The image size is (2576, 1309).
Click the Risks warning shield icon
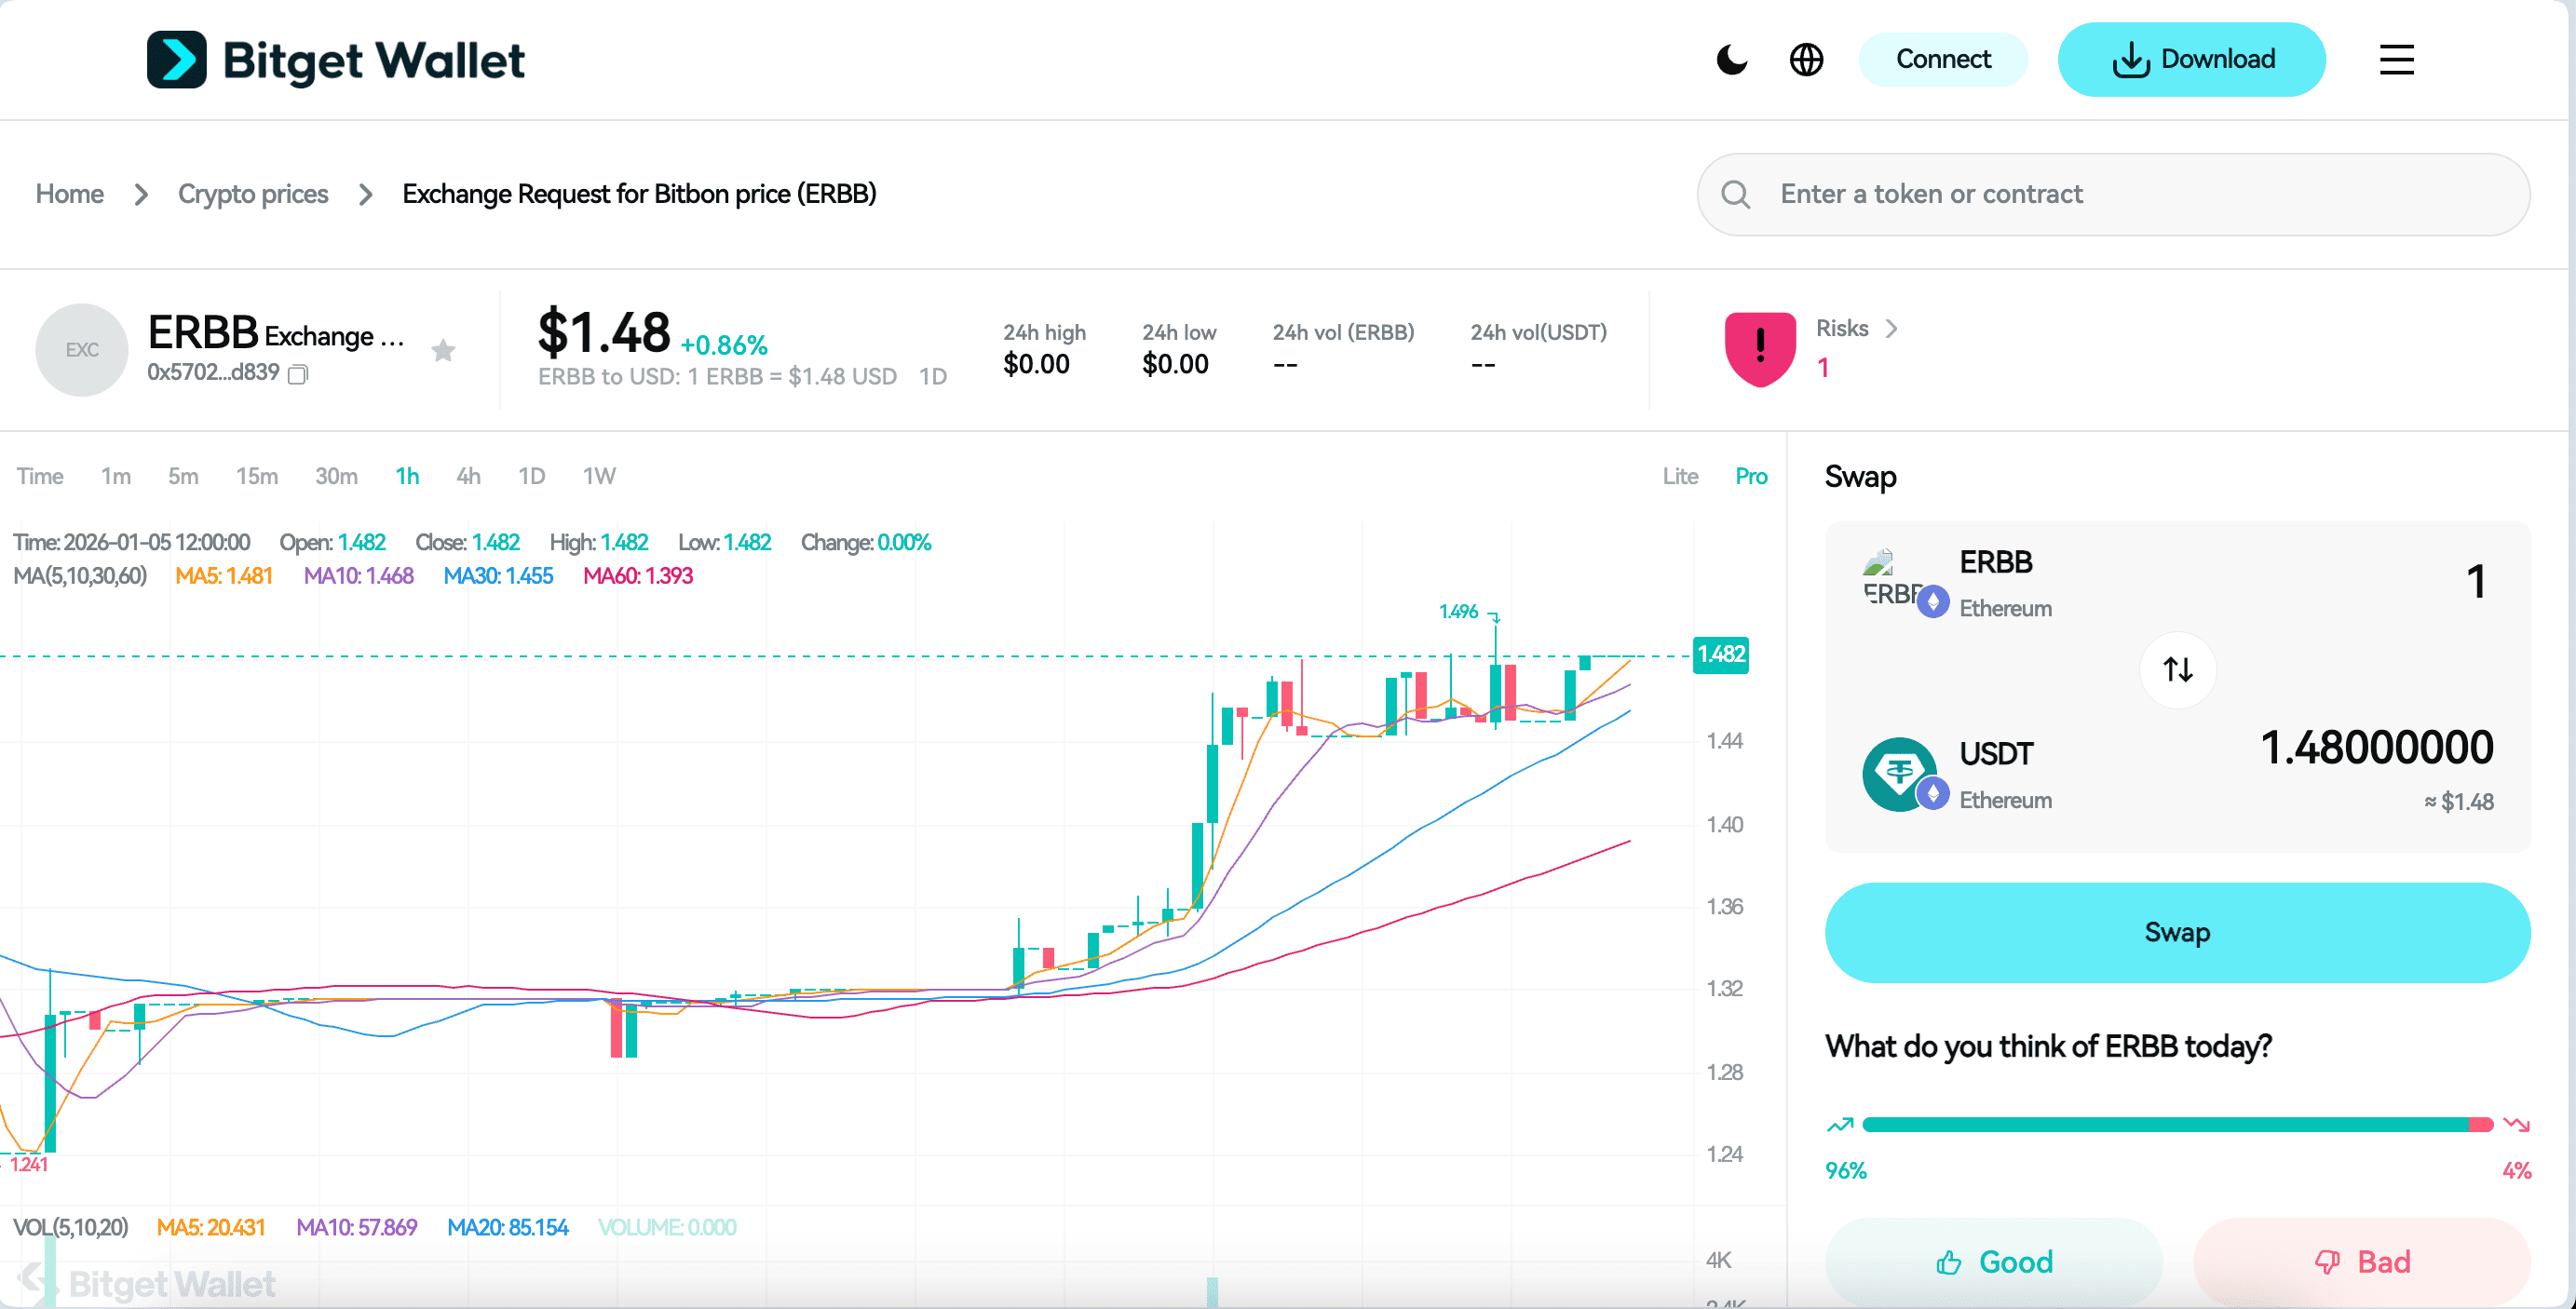[x=1759, y=348]
